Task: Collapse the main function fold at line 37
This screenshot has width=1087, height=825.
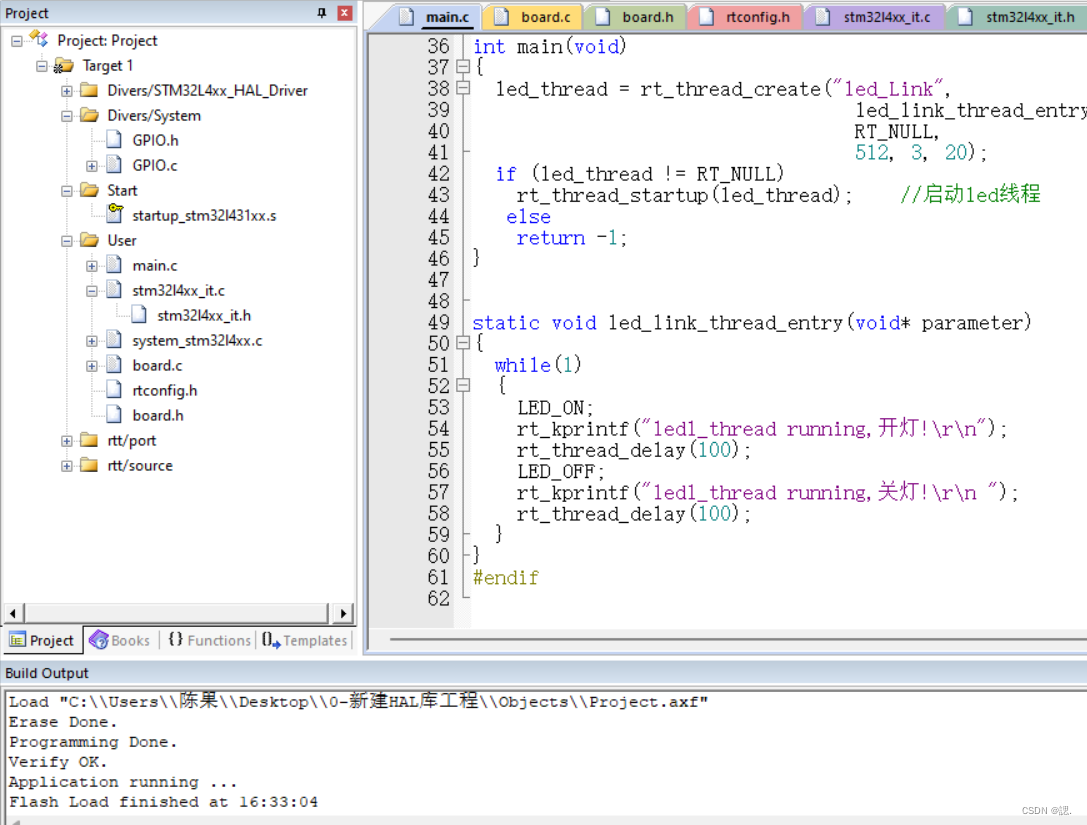Action: pos(461,66)
